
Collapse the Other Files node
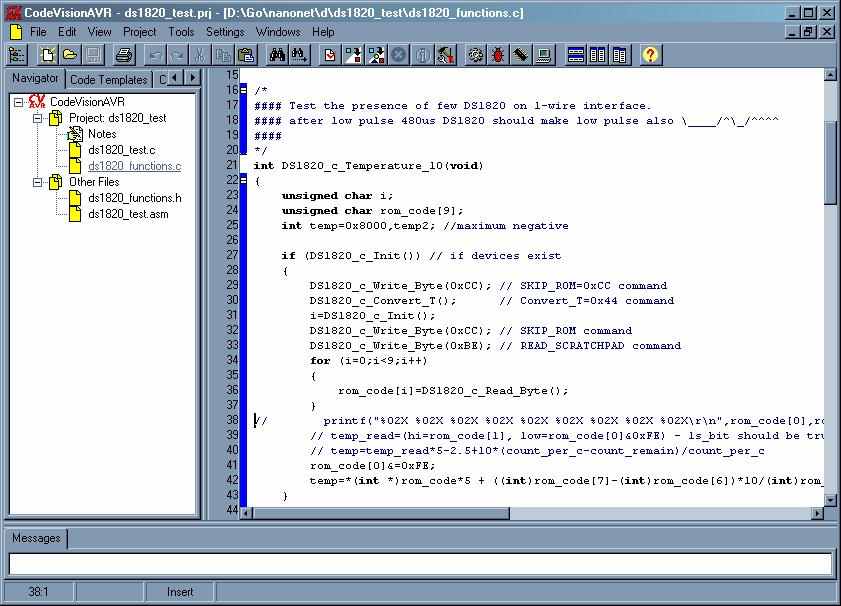click(x=38, y=182)
